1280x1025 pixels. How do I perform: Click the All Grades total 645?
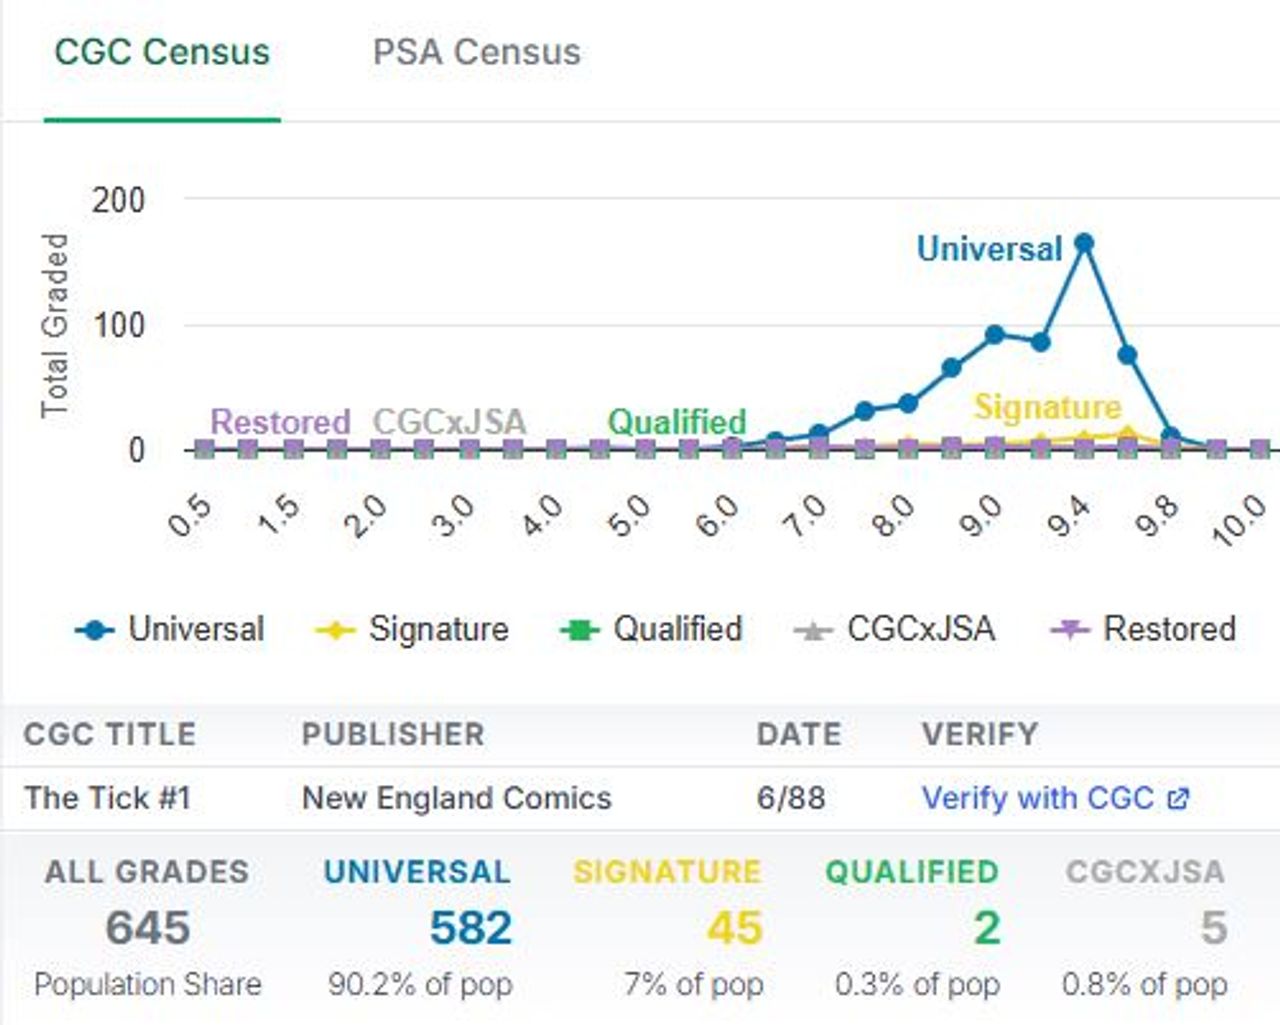pyautogui.click(x=148, y=928)
